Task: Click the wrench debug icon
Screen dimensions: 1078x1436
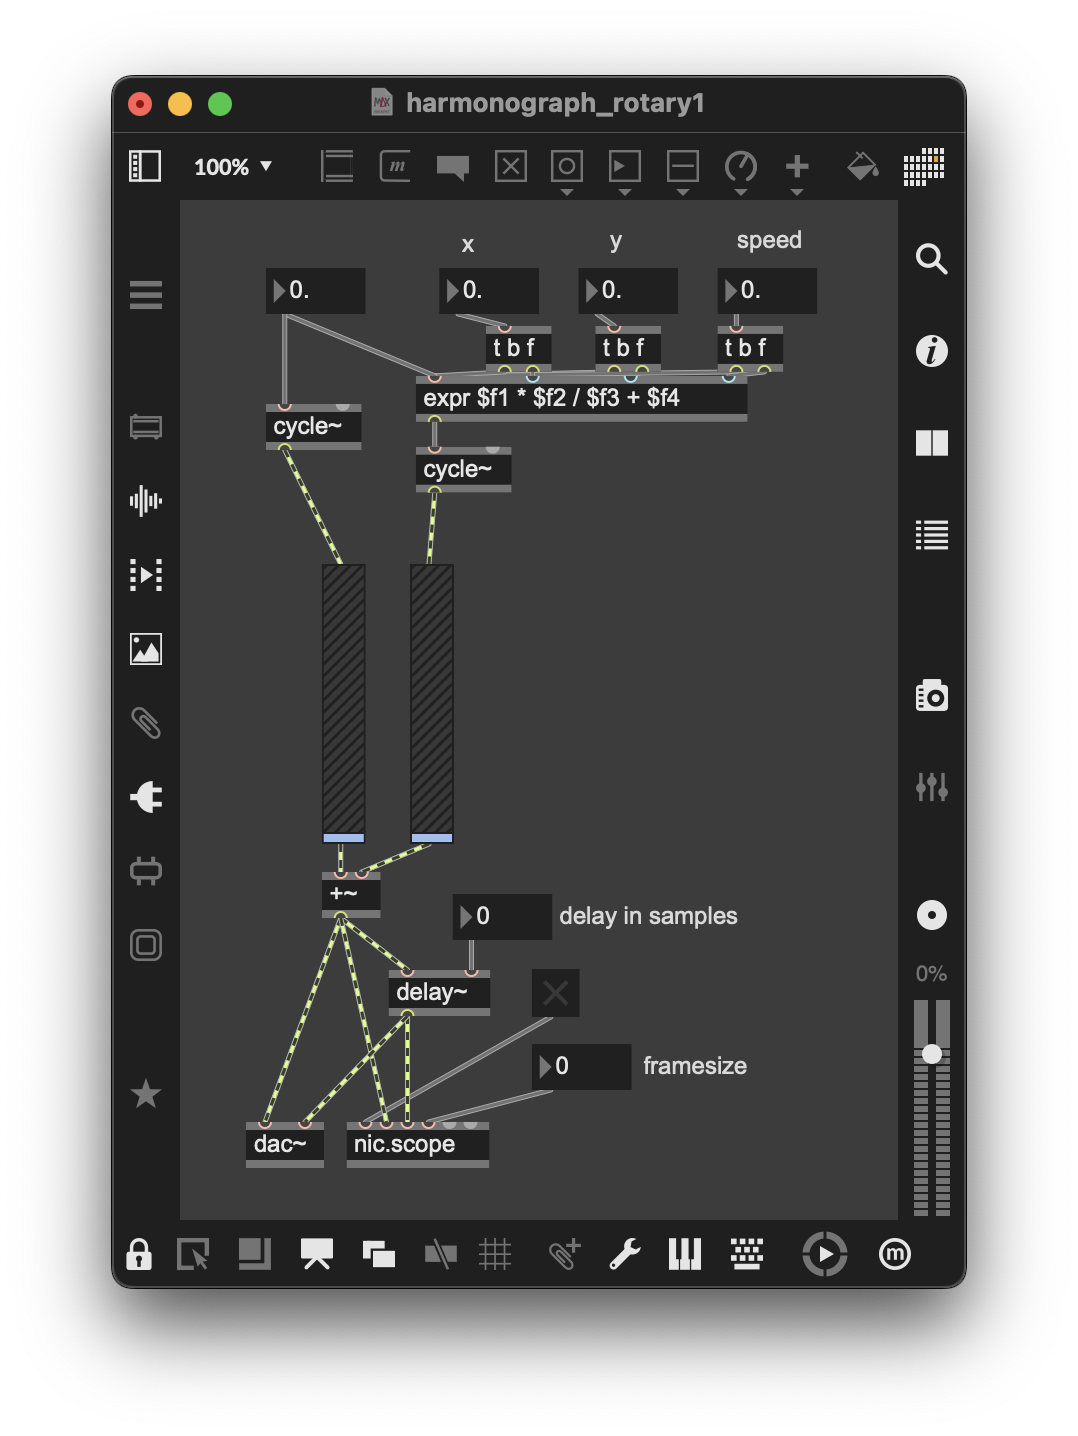Action: click(x=625, y=1254)
